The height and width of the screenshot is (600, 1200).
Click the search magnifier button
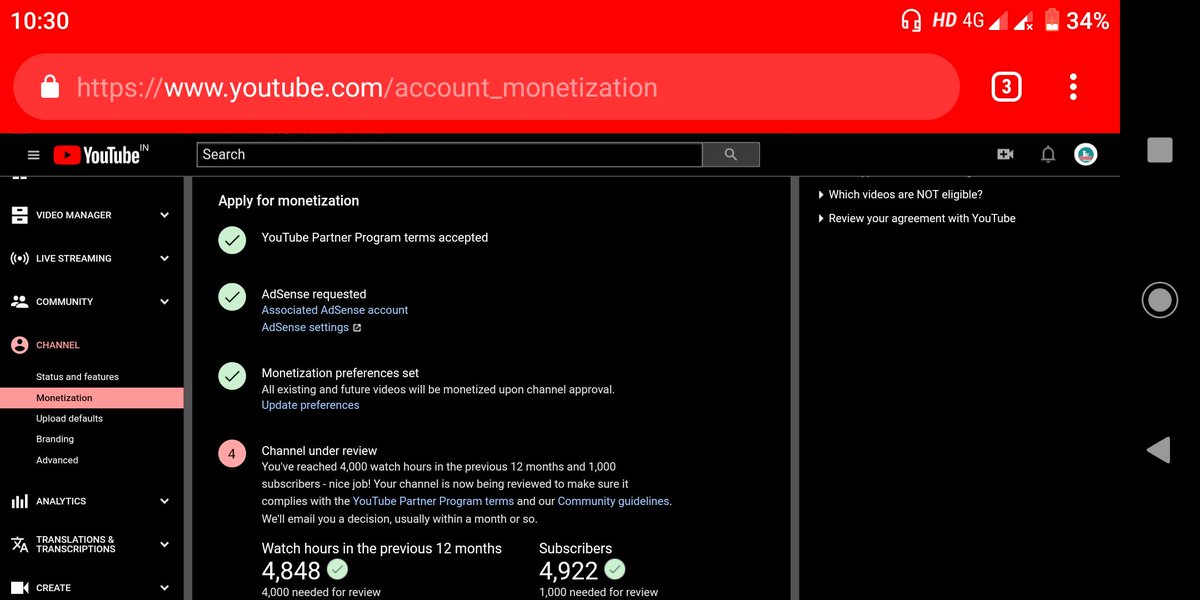click(x=731, y=154)
